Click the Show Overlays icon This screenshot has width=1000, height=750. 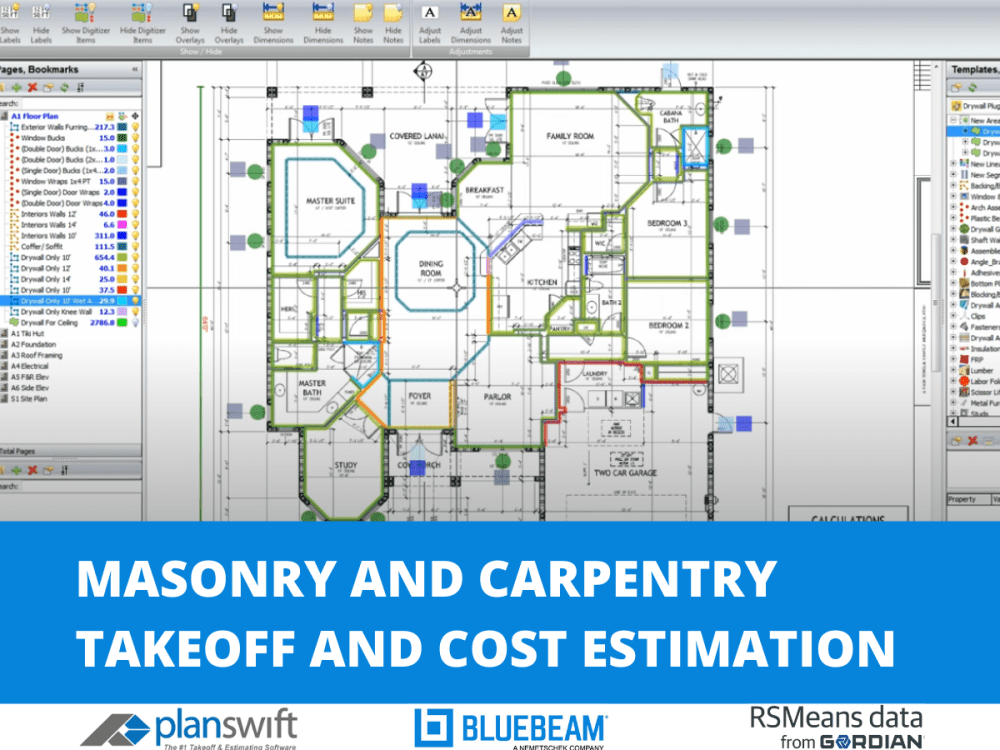click(x=190, y=12)
